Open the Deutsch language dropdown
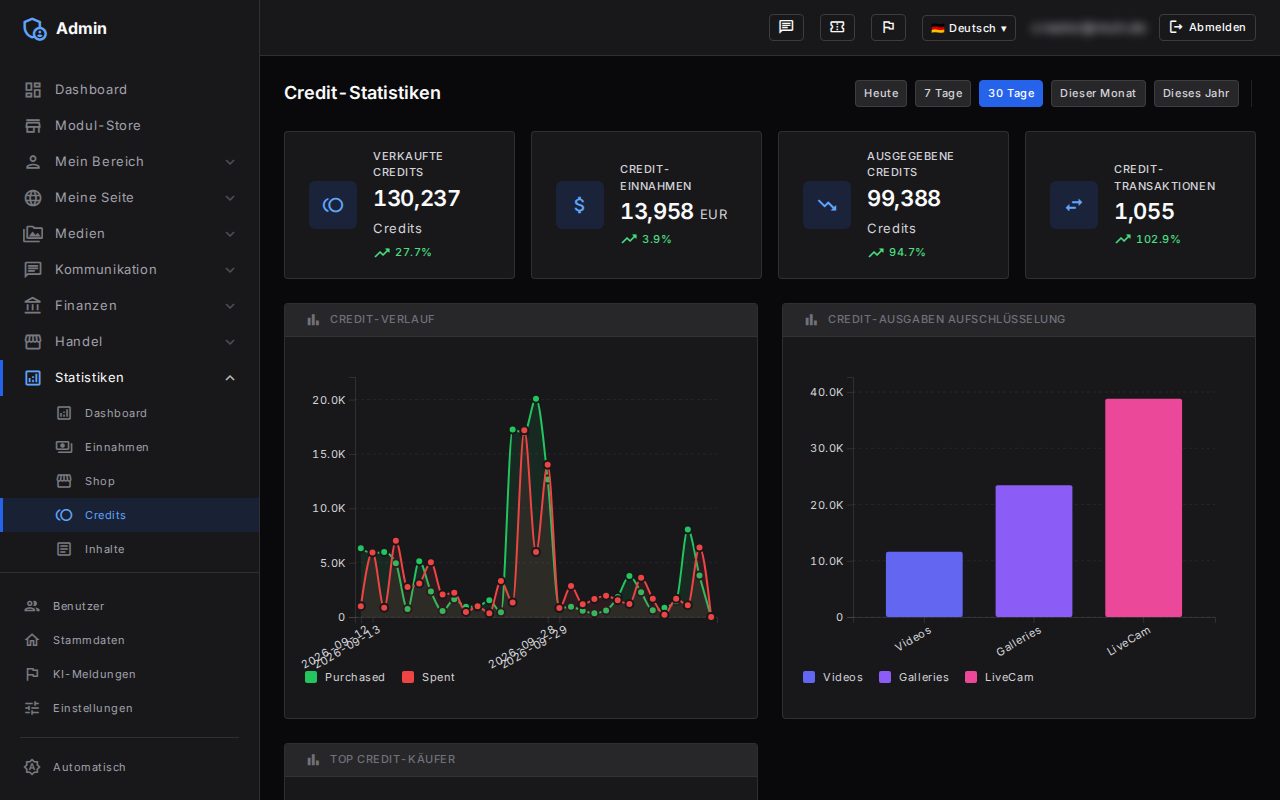Image resolution: width=1280 pixels, height=800 pixels. click(968, 28)
